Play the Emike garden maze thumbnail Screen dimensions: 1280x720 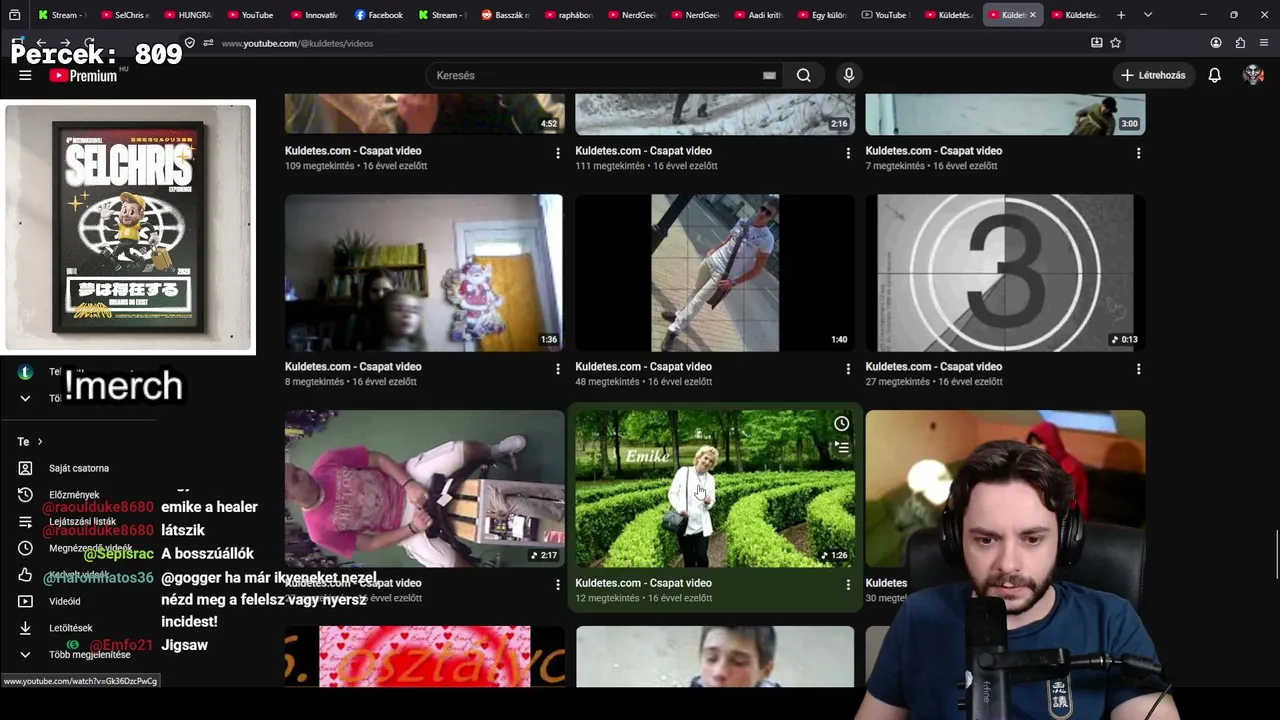click(x=715, y=489)
